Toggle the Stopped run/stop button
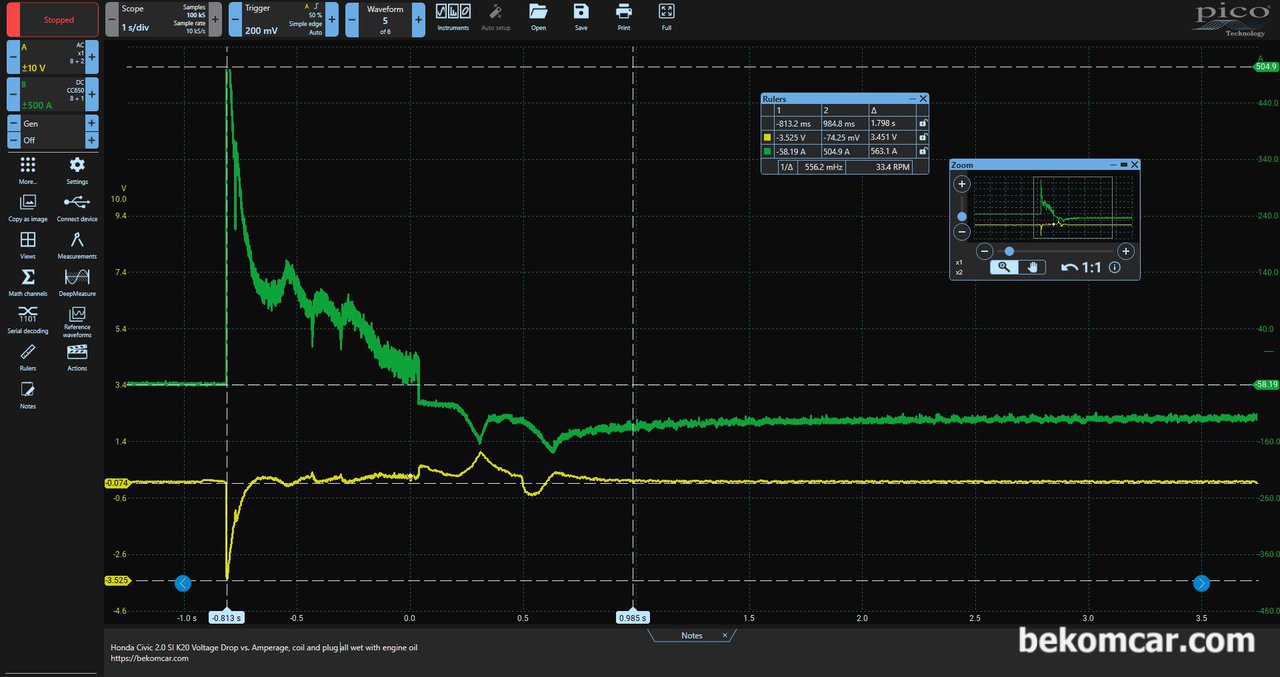Image resolution: width=1280 pixels, height=677 pixels. 54,19
